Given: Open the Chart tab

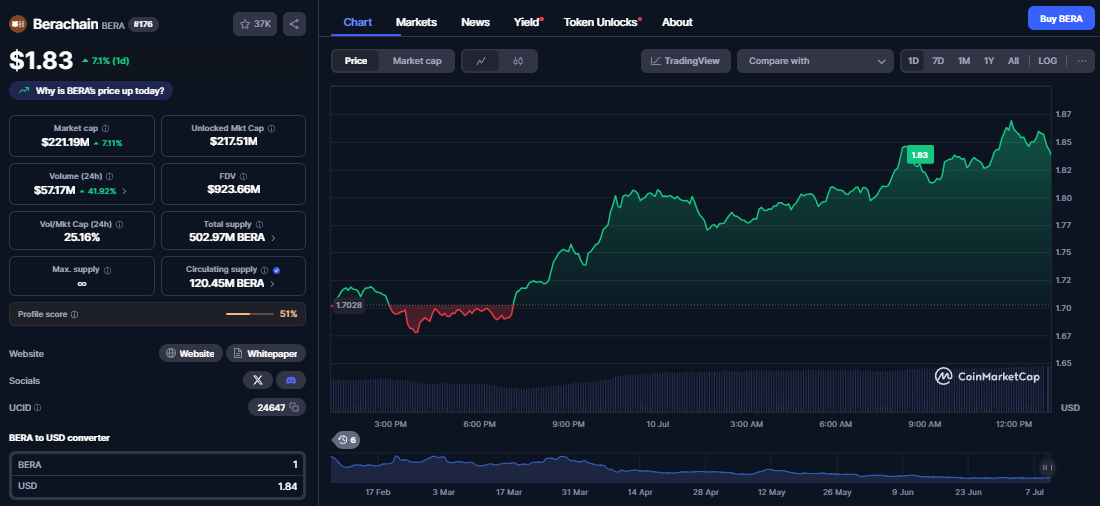Looking at the screenshot, I should (358, 22).
